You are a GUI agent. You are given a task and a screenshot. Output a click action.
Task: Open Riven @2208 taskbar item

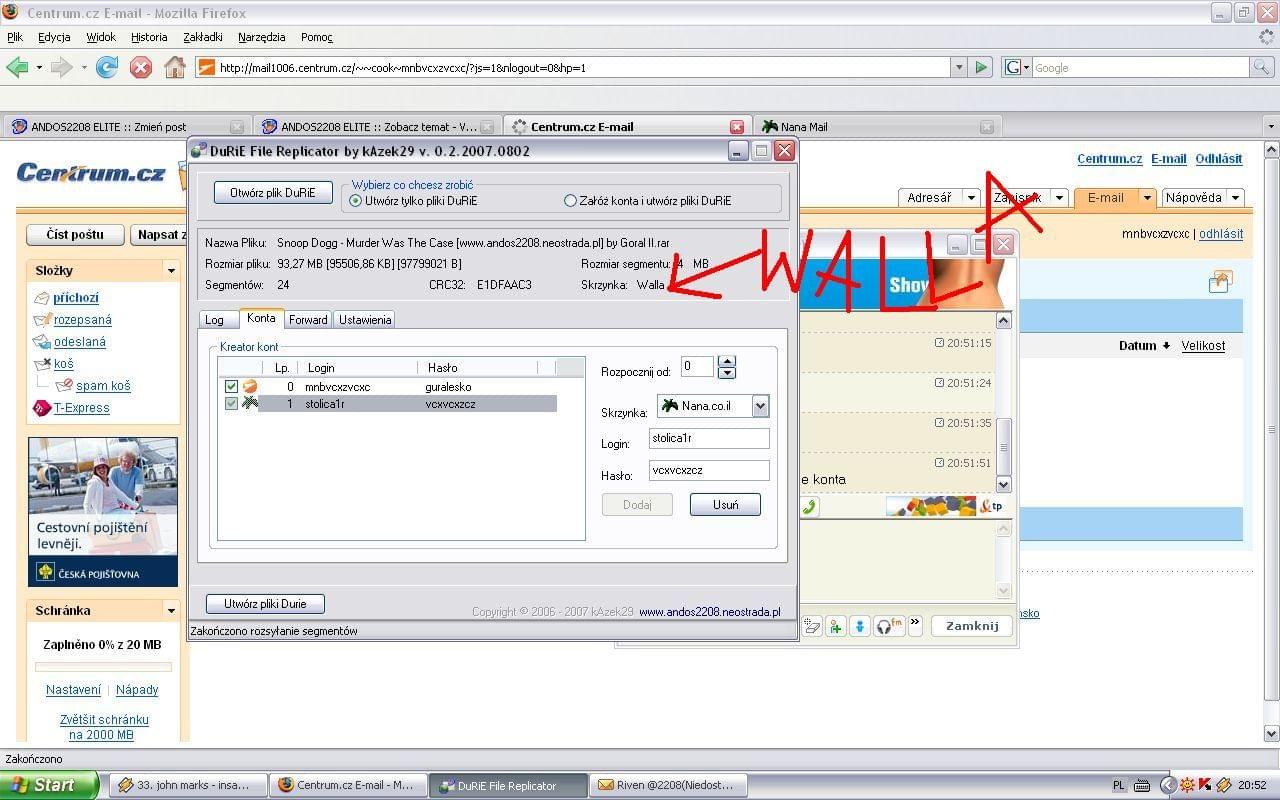(x=667, y=785)
